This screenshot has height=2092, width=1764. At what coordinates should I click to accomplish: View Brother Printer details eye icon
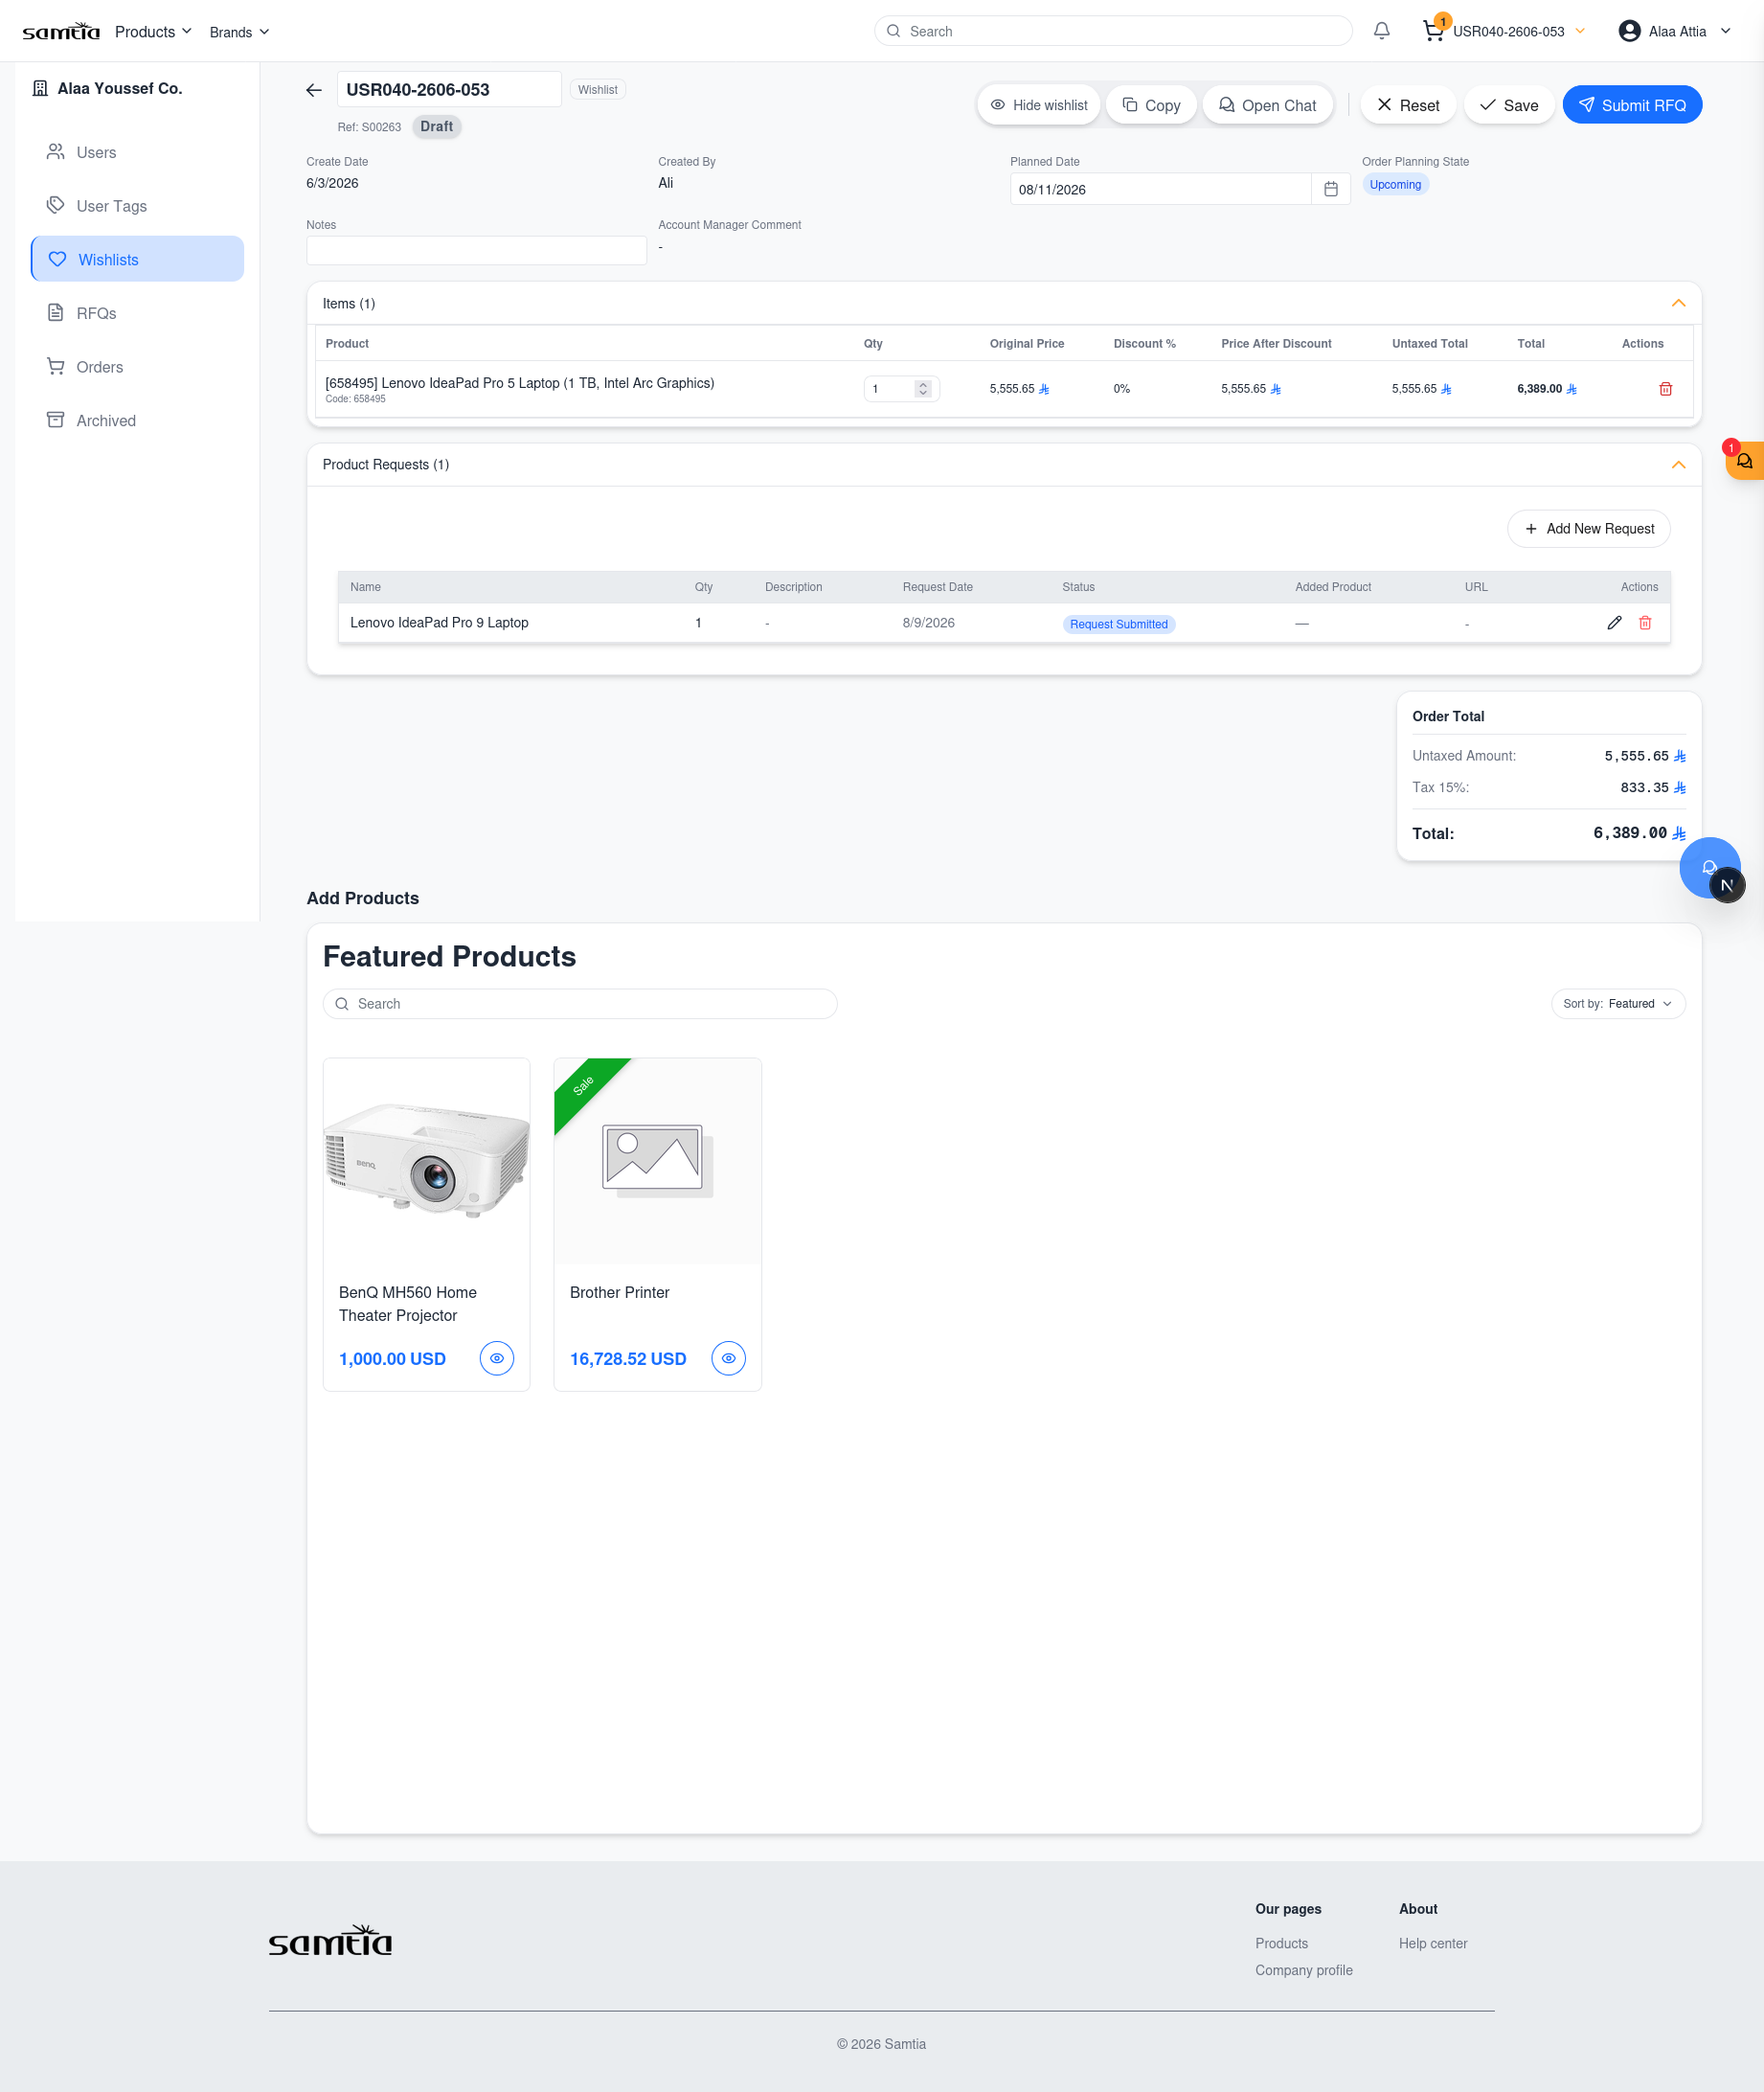tap(729, 1358)
